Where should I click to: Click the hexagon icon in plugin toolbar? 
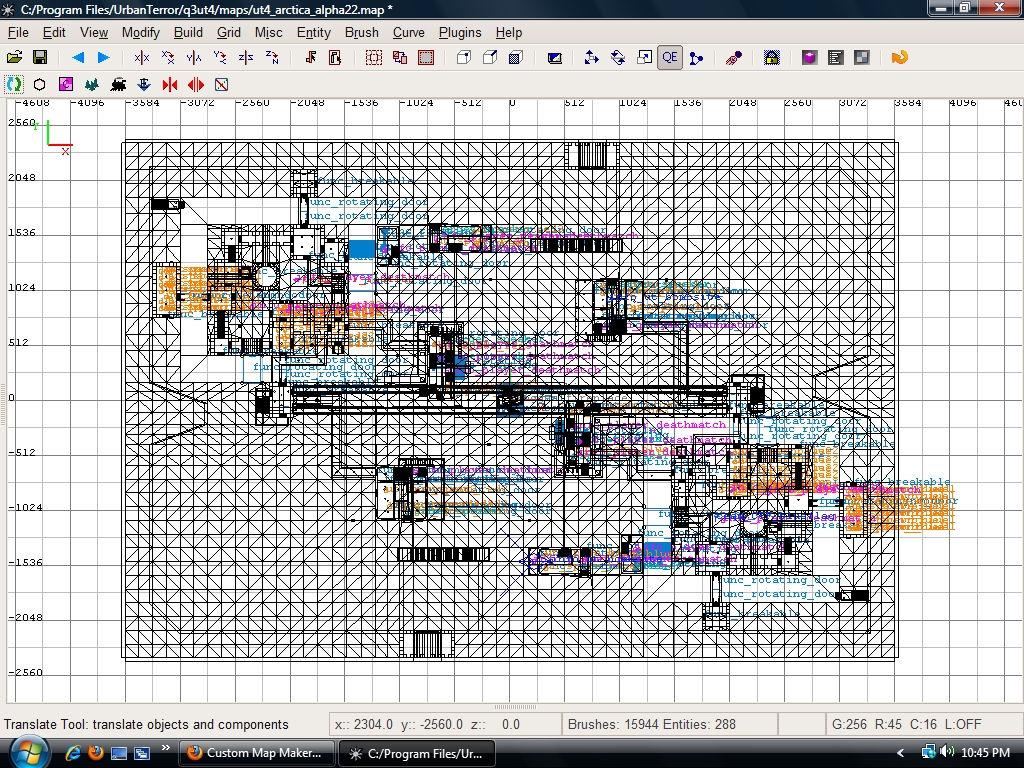[x=40, y=85]
